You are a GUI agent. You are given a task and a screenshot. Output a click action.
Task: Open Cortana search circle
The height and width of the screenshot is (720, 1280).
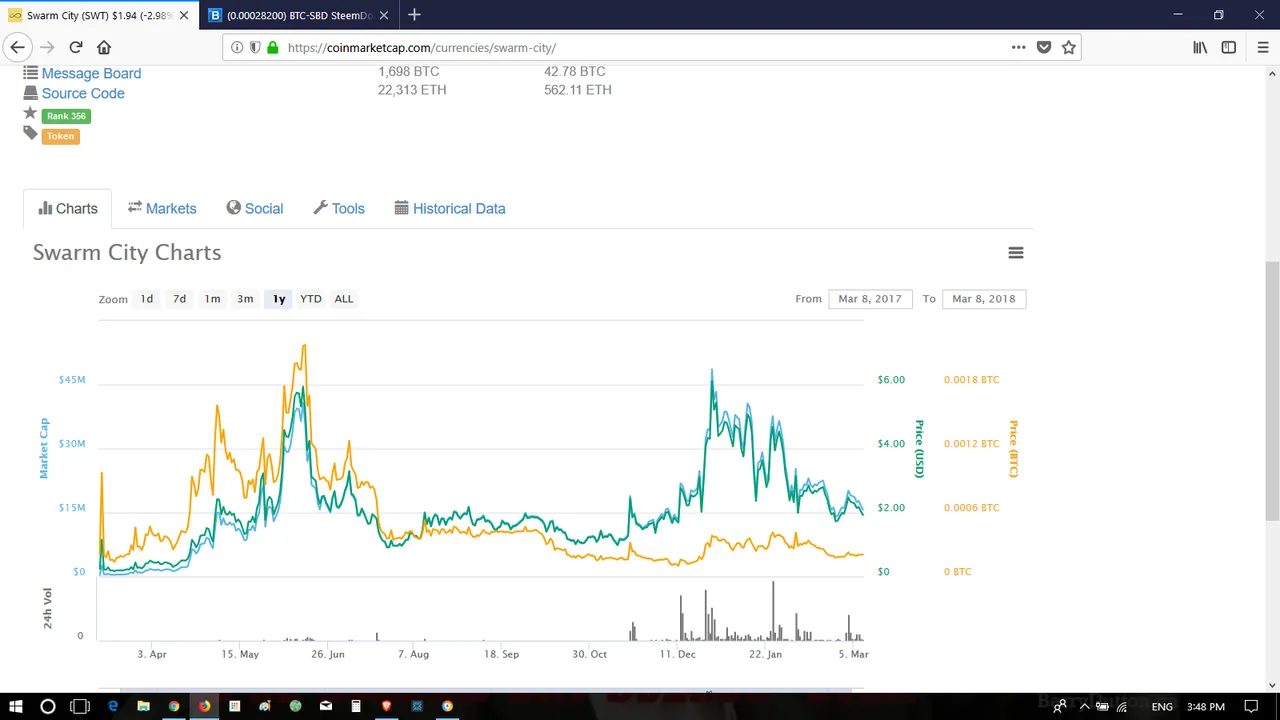47,706
